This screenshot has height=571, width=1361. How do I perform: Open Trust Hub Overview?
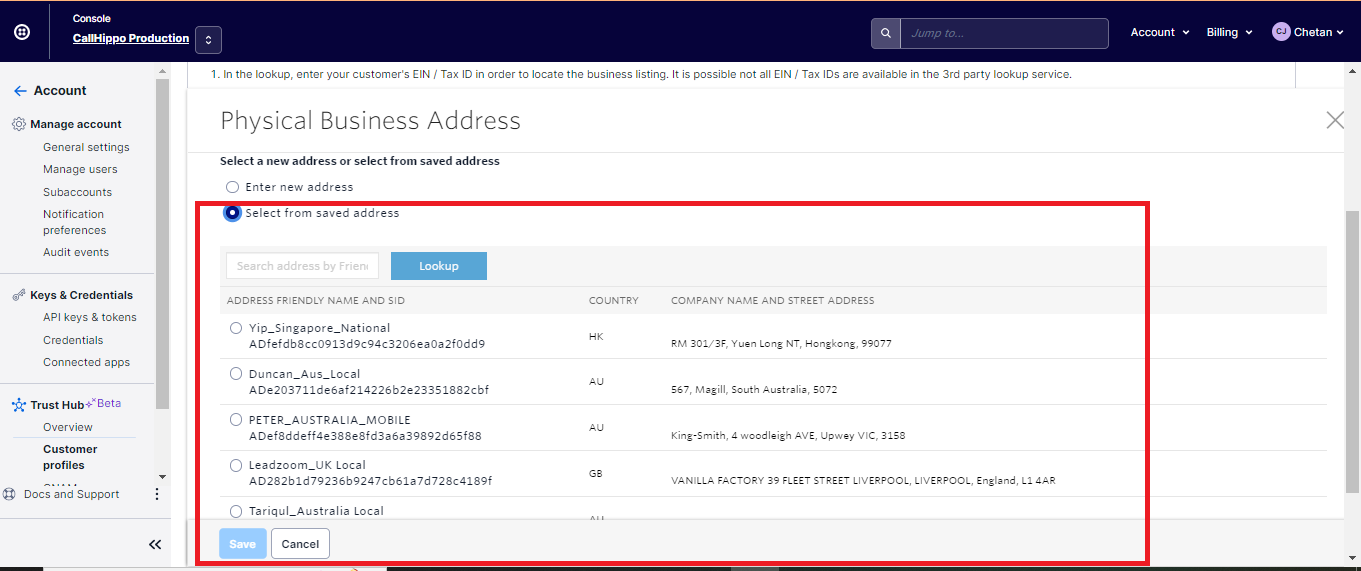pos(68,427)
